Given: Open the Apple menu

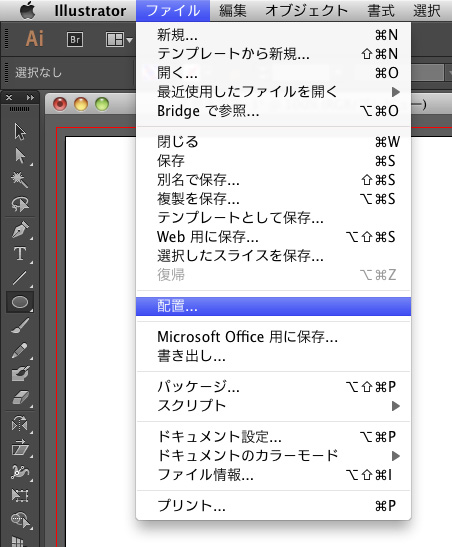Looking at the screenshot, I should point(28,10).
